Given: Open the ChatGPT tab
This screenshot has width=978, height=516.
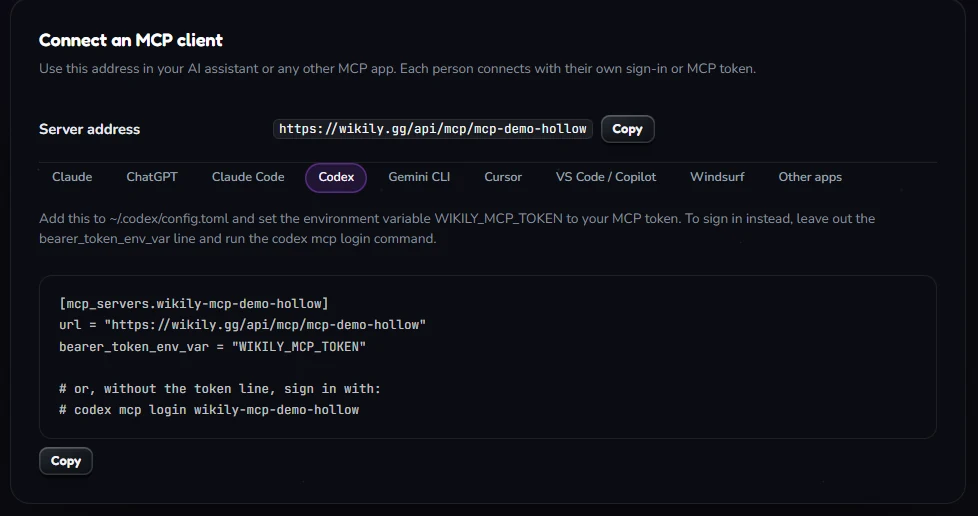Looking at the screenshot, I should coord(152,177).
